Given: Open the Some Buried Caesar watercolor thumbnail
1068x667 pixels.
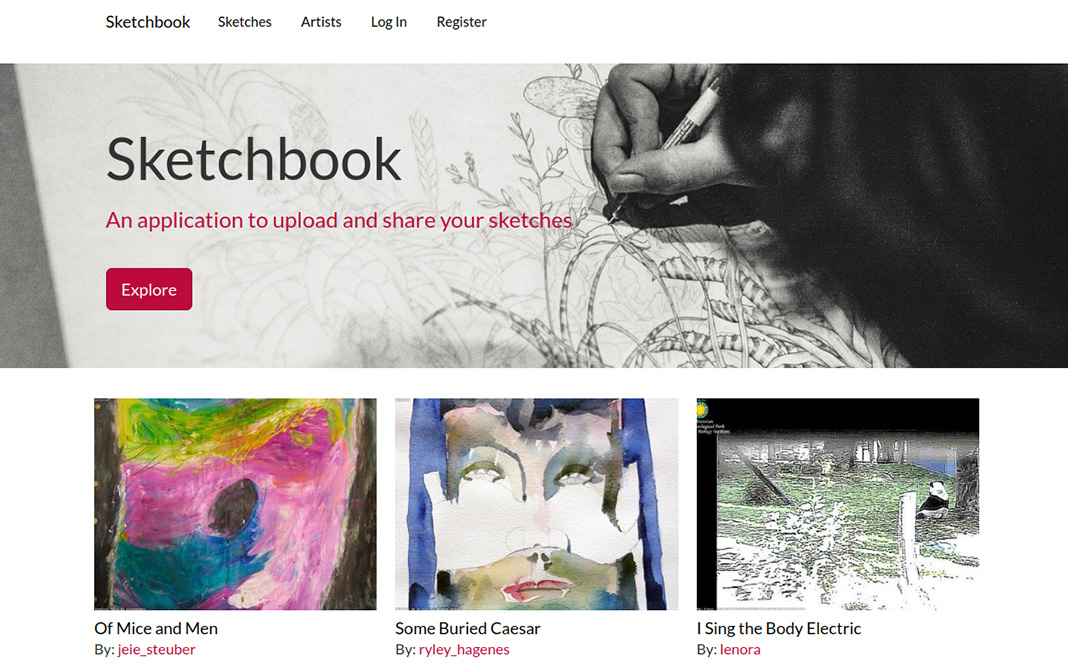Looking at the screenshot, I should (x=537, y=504).
